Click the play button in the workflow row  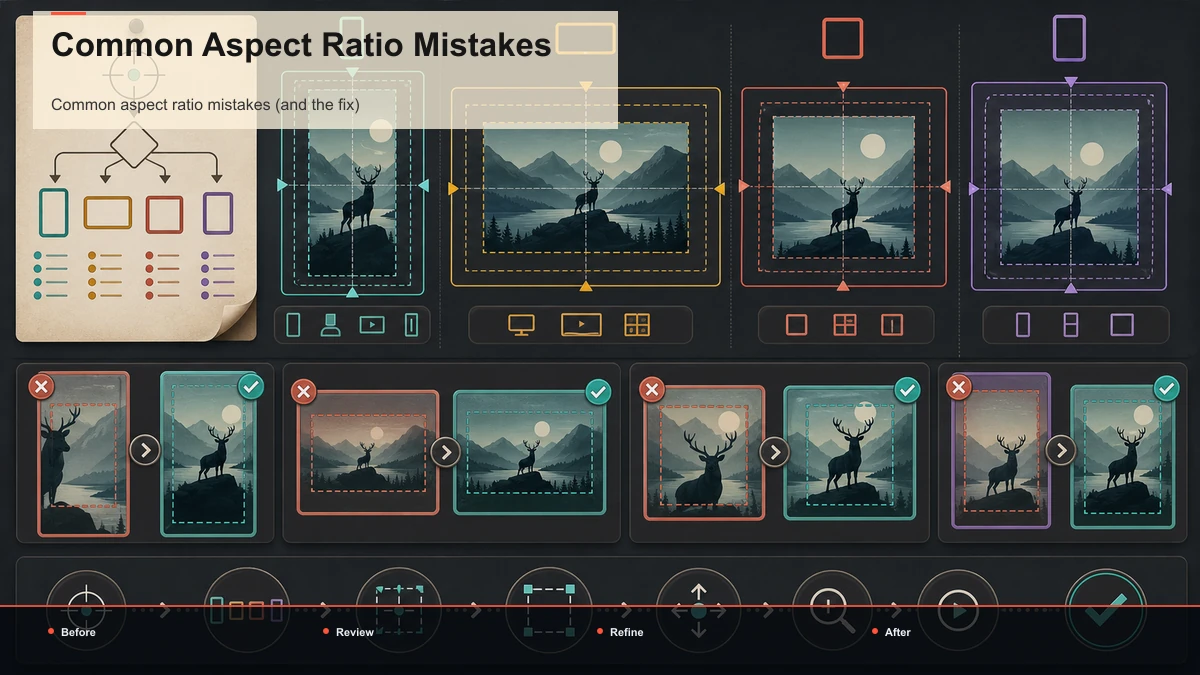[958, 610]
